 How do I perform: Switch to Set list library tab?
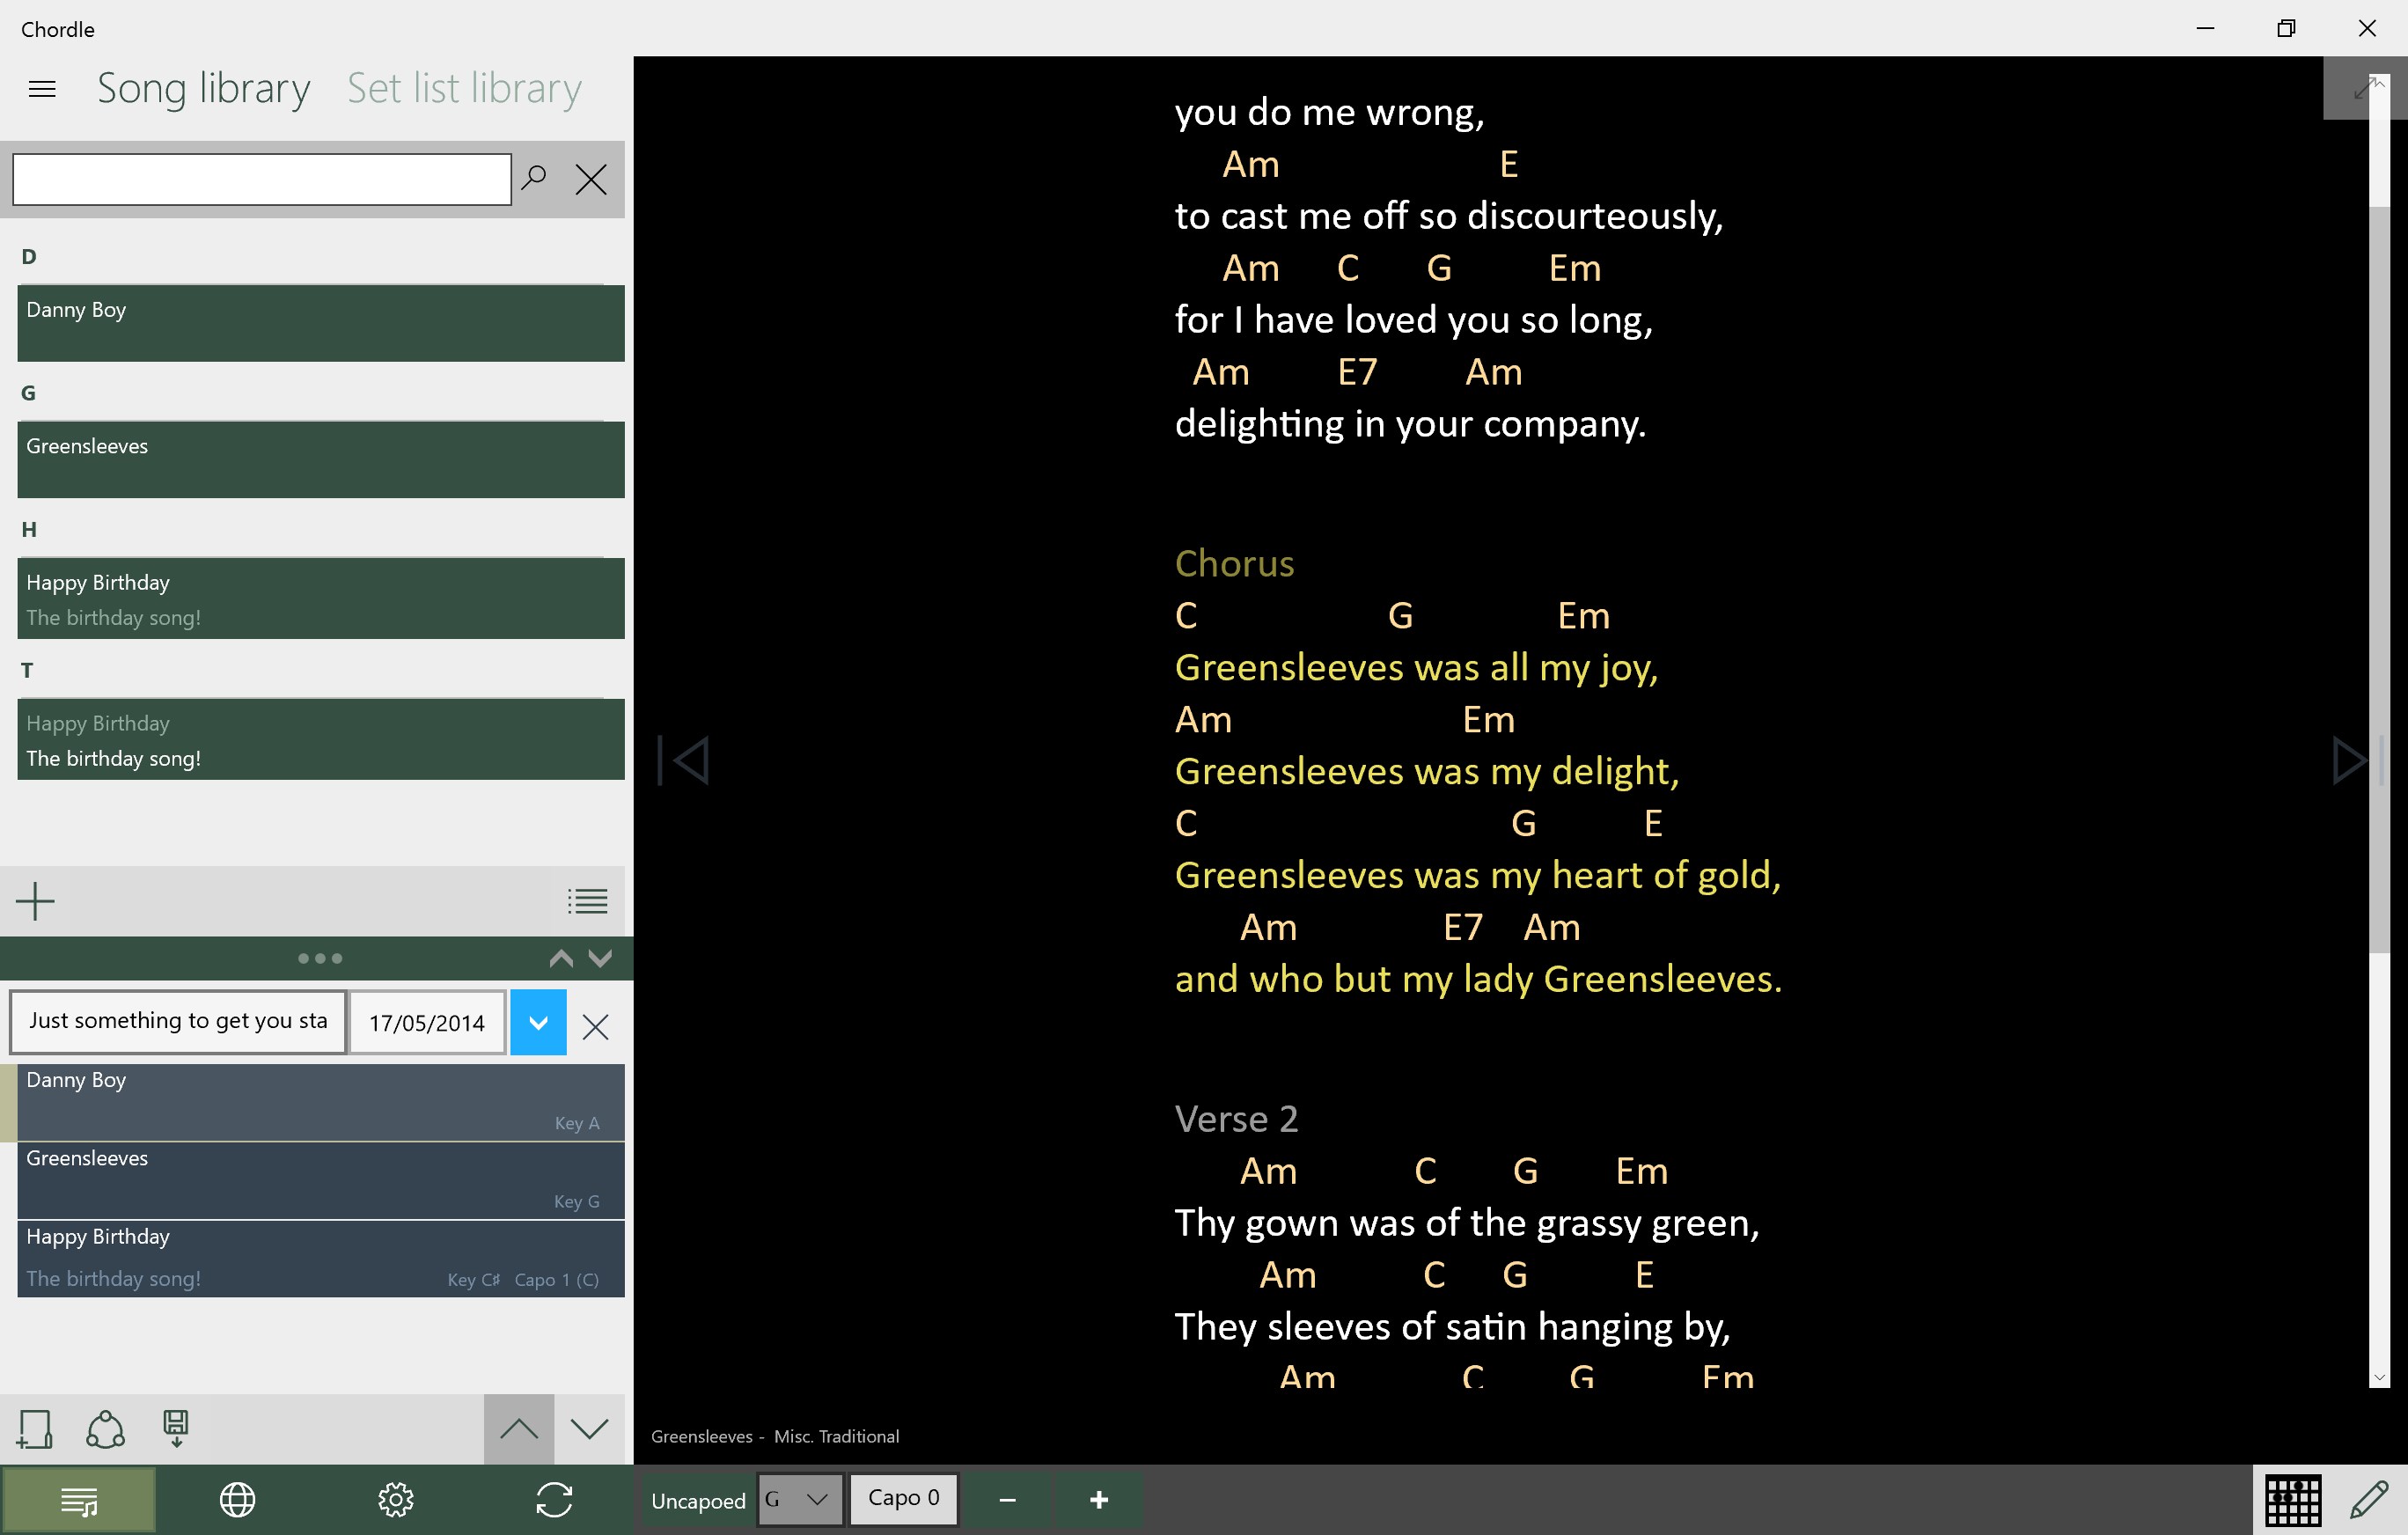(x=464, y=88)
